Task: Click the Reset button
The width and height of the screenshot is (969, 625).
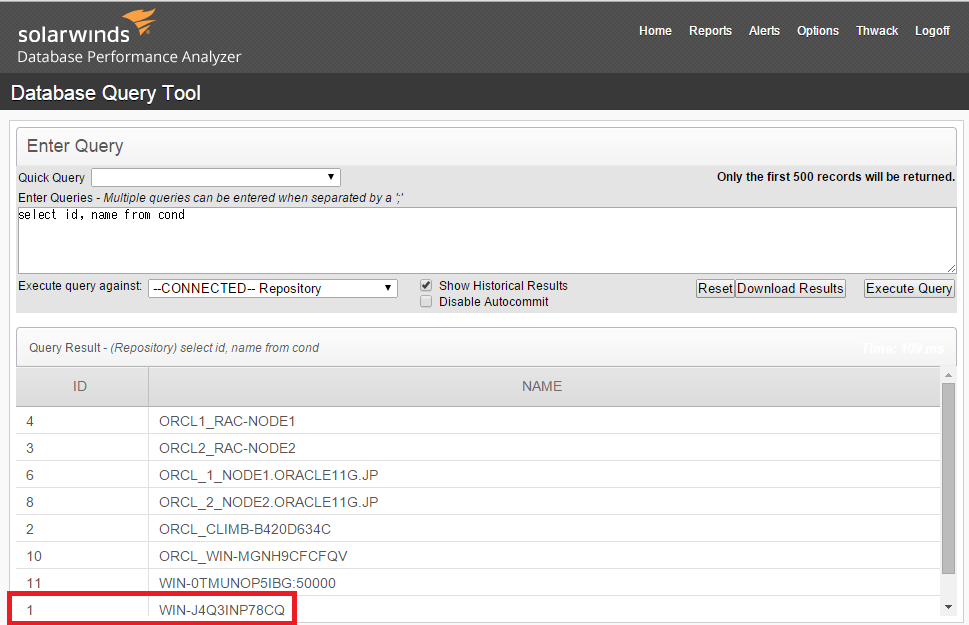Action: click(x=715, y=289)
